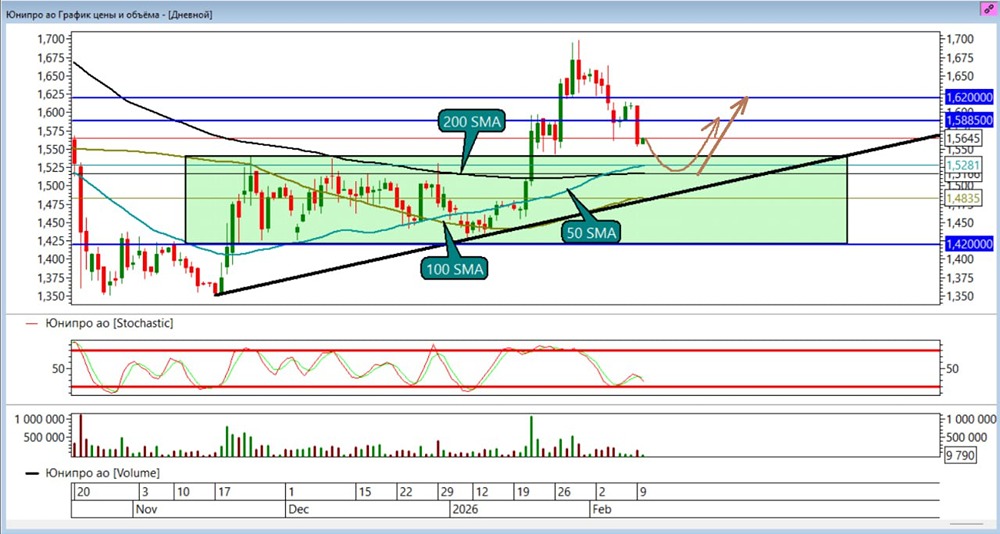The image size is (1000, 534).
Task: Click the 1,620000 blue price level tag
Action: coord(968,98)
